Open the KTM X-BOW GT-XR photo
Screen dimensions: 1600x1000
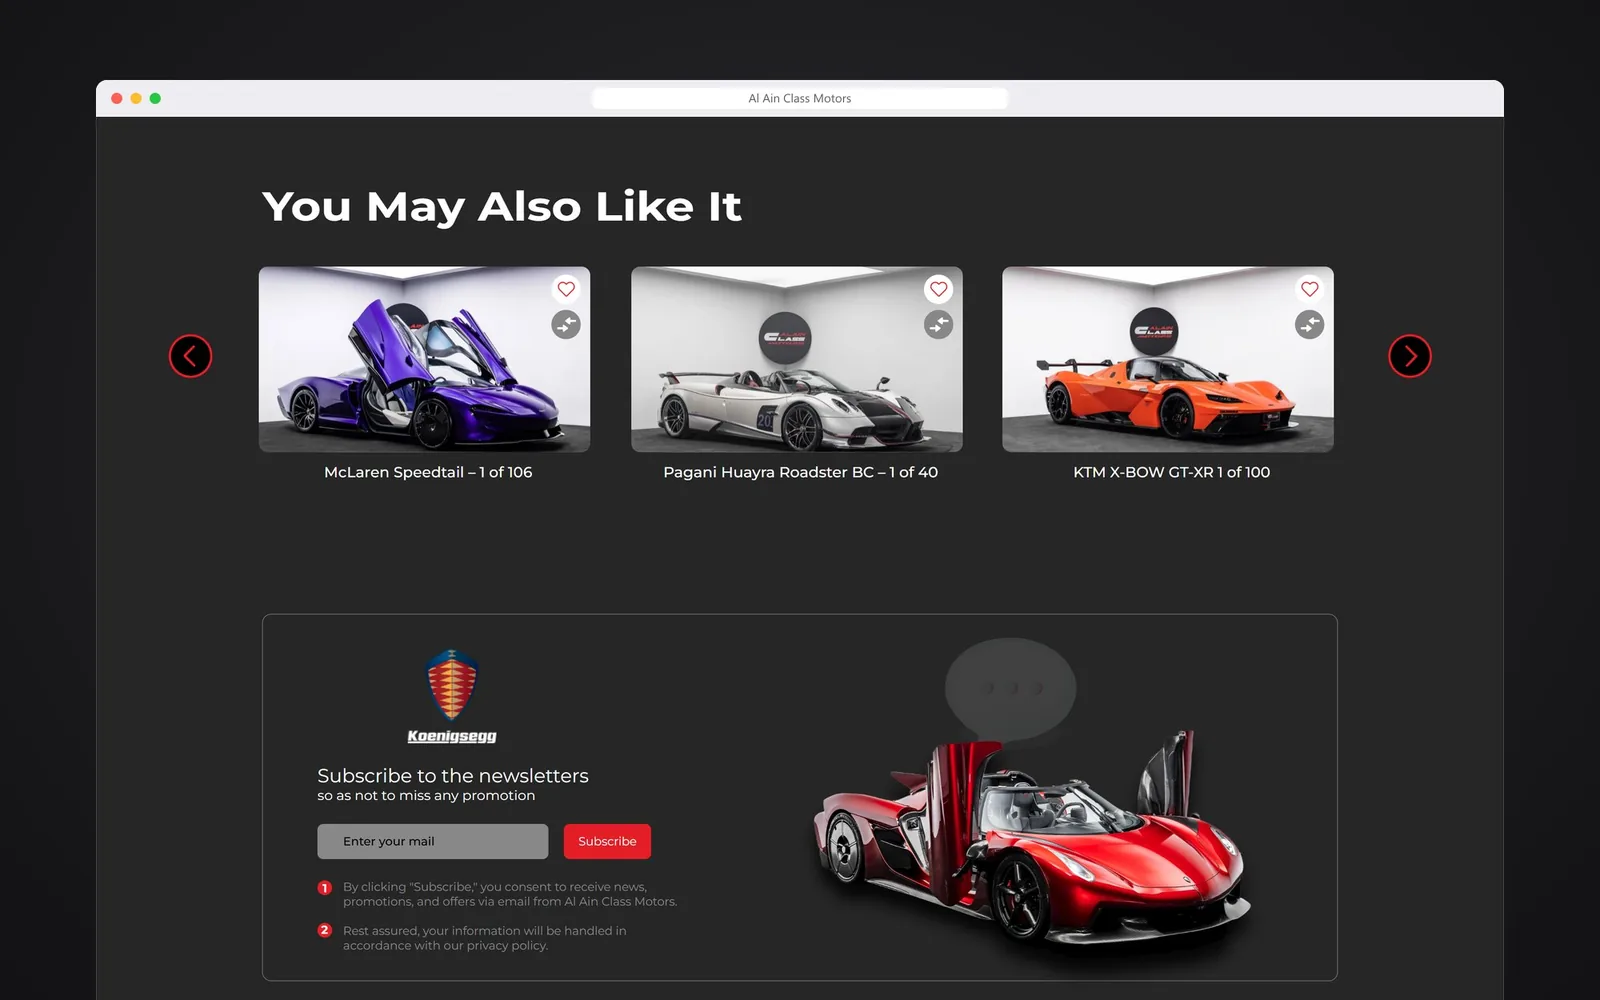point(1168,359)
